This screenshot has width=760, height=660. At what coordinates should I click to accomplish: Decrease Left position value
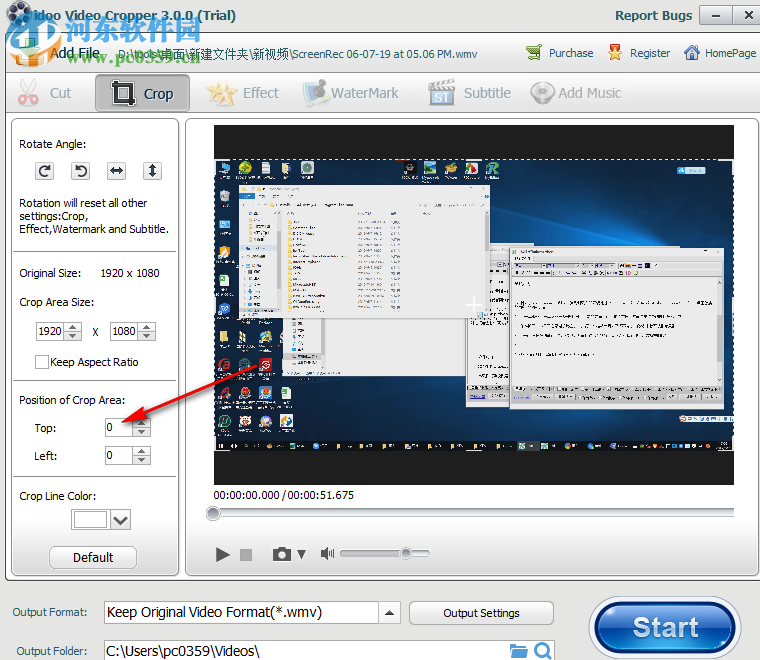[x=141, y=460]
